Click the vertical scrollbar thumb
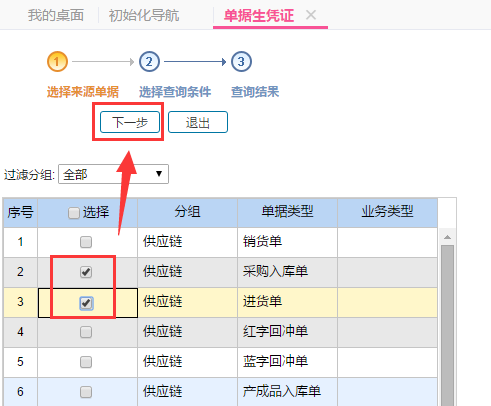The width and height of the screenshot is (491, 406). point(447,325)
